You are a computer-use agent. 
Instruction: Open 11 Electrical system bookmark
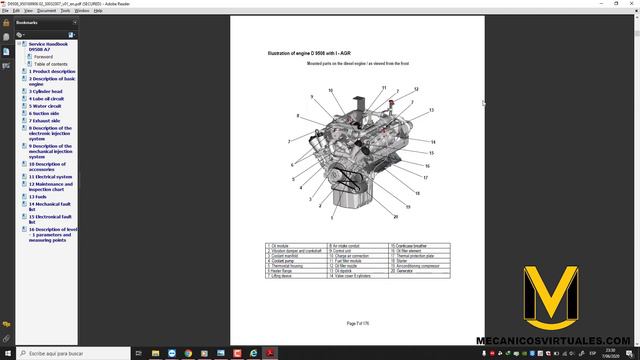click(x=50, y=177)
